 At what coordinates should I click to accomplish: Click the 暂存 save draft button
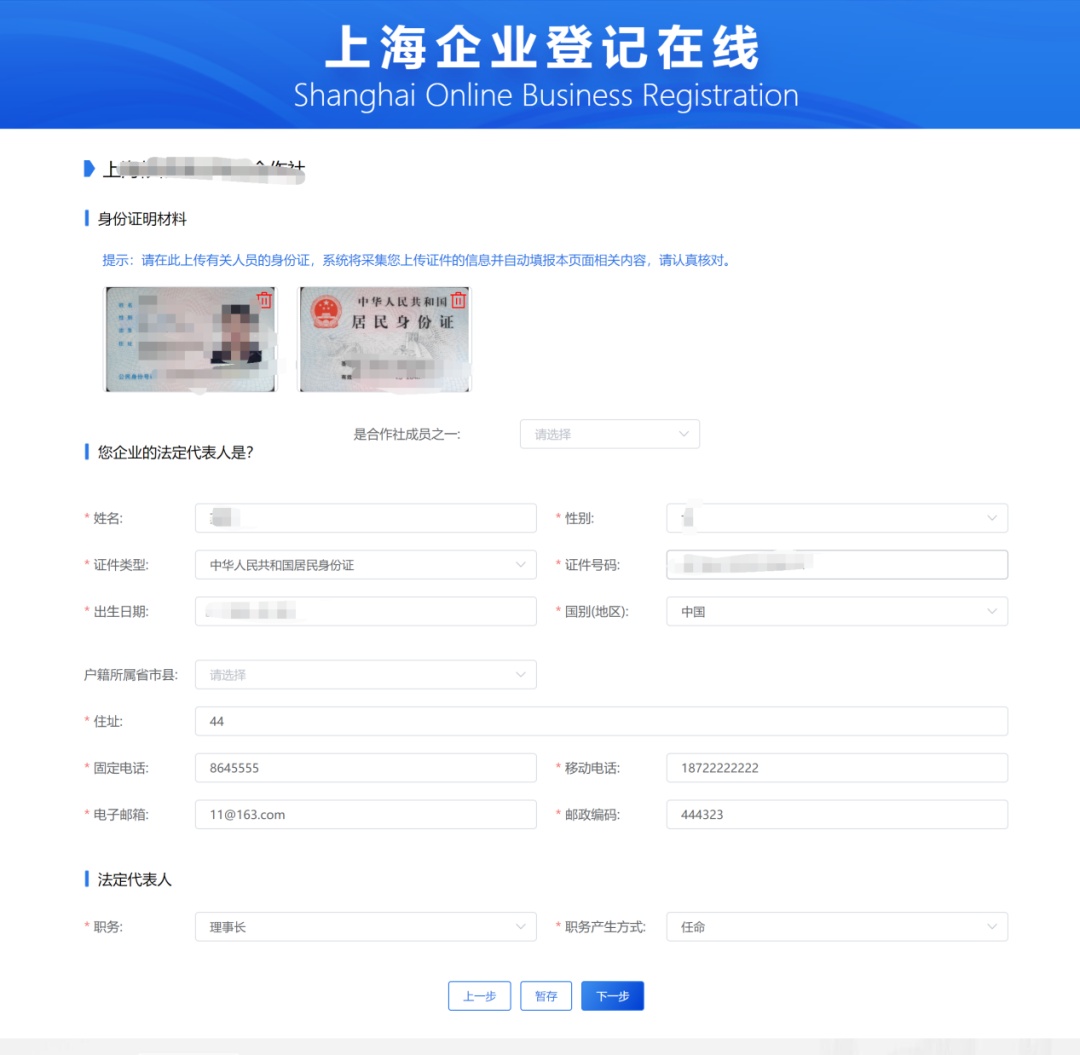(546, 995)
